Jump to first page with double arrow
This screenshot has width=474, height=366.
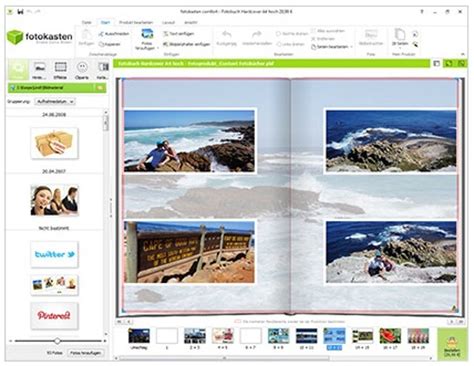(x=119, y=322)
